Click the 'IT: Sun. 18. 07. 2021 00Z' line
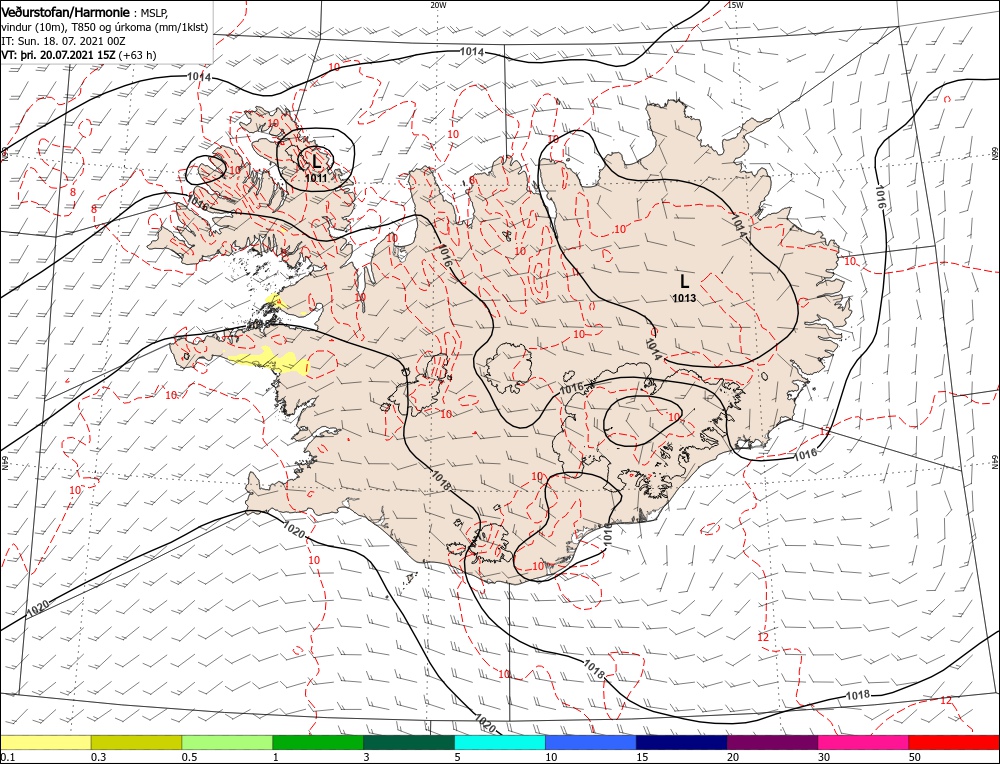Screen dimensions: 1000x764 (x=63, y=41)
